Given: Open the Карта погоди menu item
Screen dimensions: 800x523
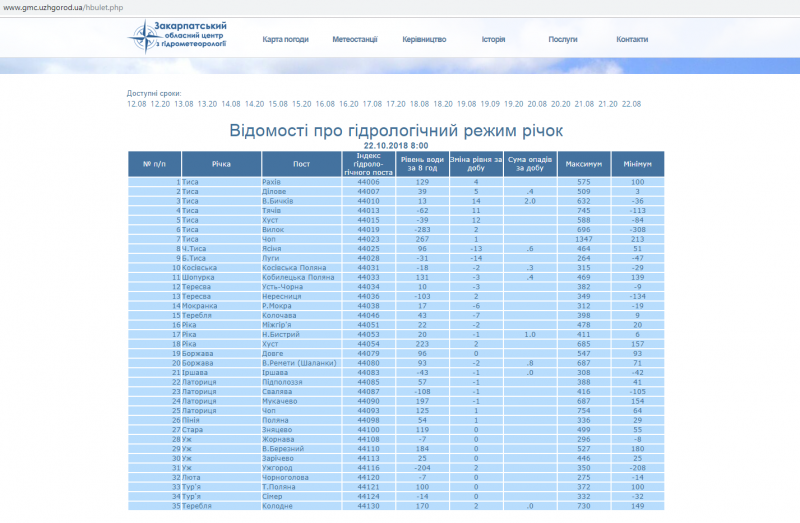Looking at the screenshot, I should pyautogui.click(x=284, y=40).
